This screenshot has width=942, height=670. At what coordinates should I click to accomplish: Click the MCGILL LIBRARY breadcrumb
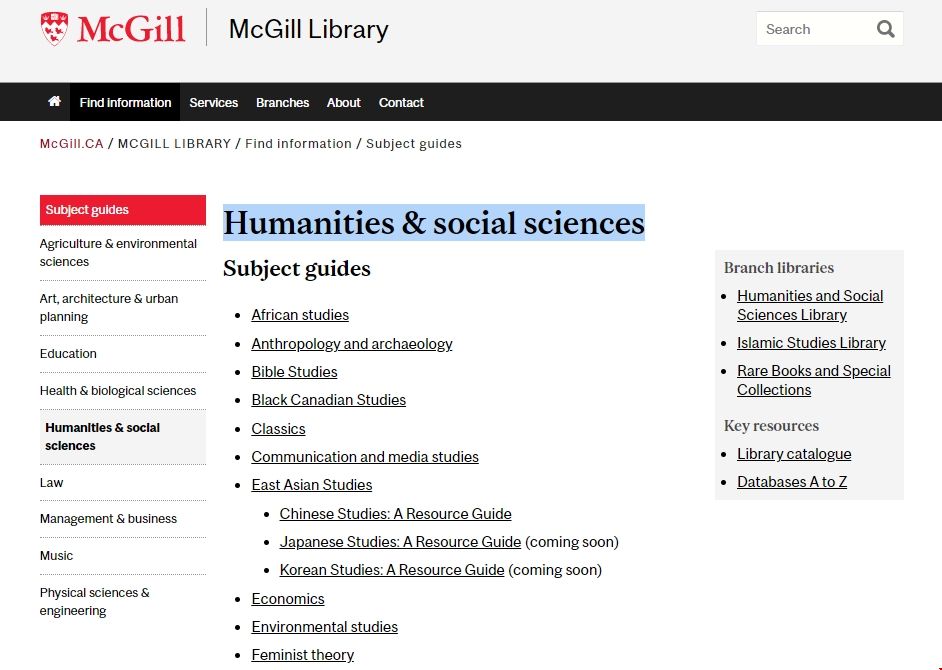pyautogui.click(x=174, y=143)
